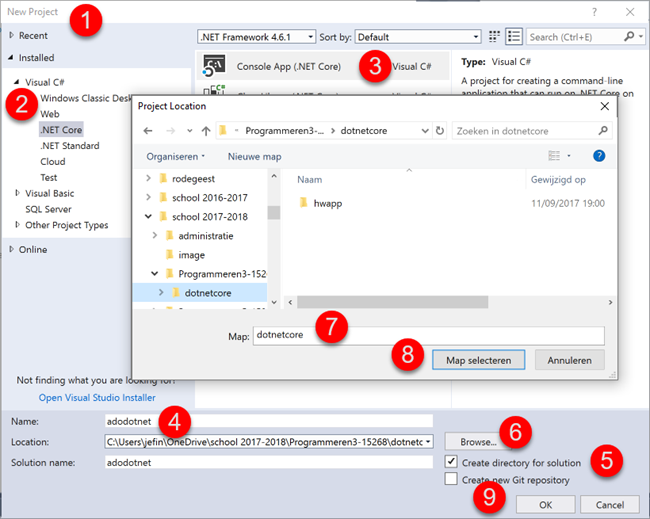650x519 pixels.
Task: Open the Location path dropdown
Action: (428, 442)
